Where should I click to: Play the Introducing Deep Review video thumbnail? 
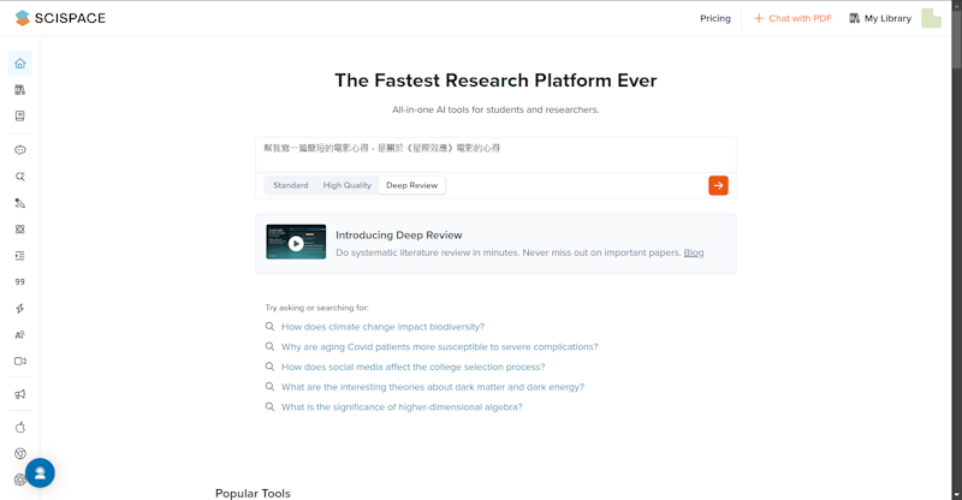click(296, 243)
